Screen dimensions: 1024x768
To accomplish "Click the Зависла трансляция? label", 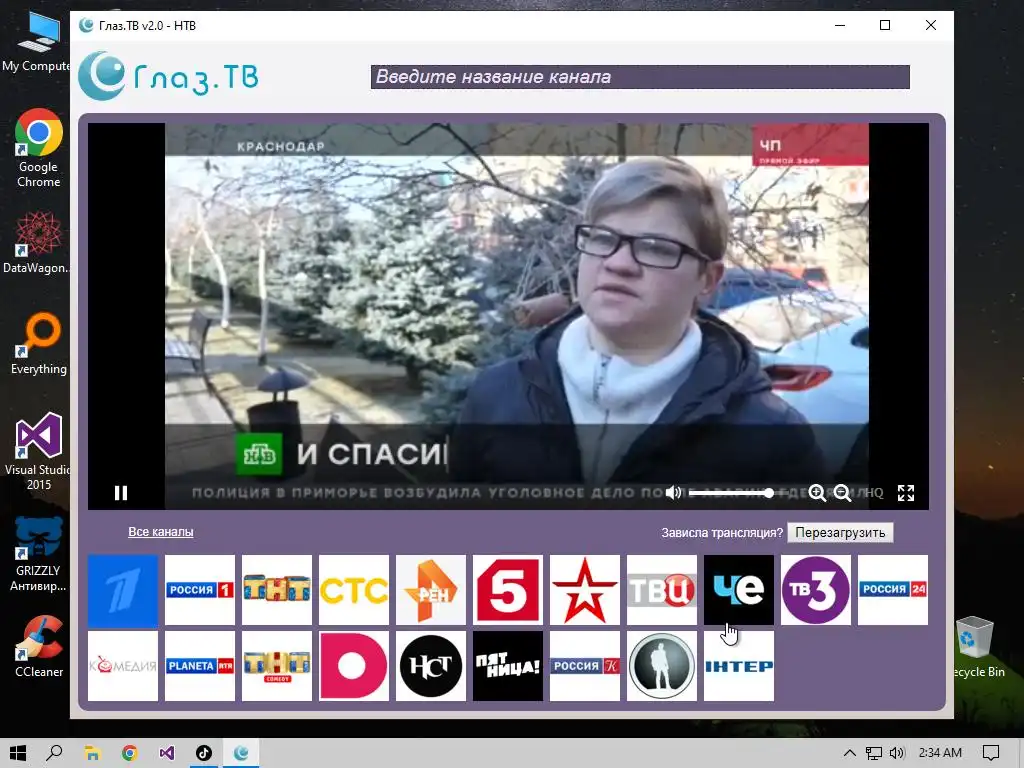I will point(722,533).
